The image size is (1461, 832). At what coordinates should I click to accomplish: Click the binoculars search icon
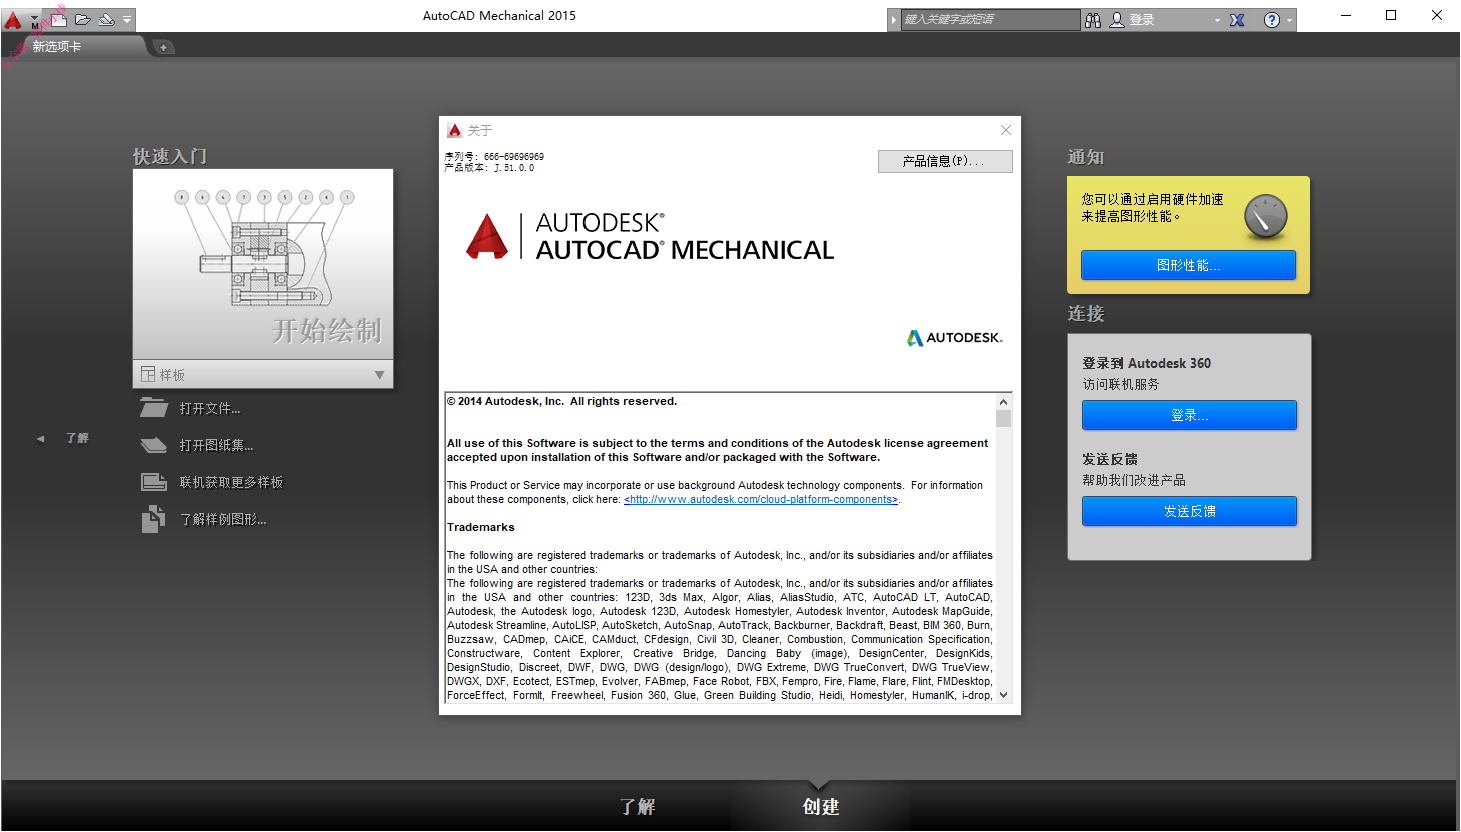1093,20
